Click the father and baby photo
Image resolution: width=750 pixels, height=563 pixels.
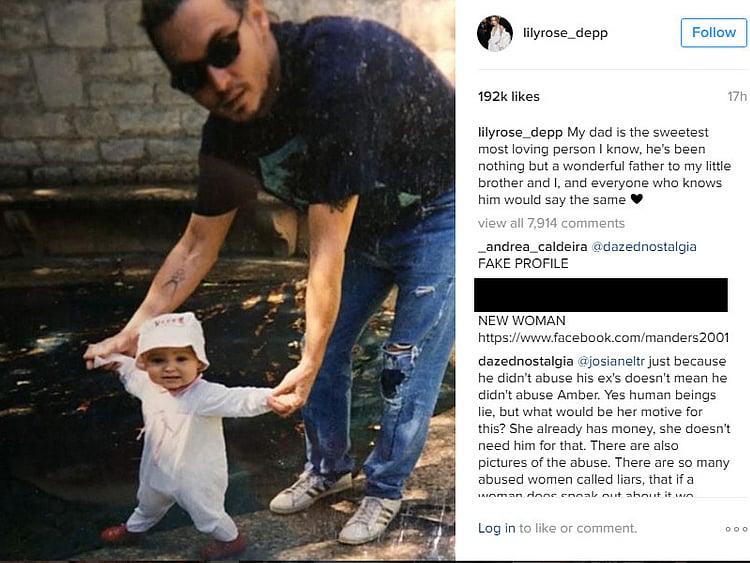227,280
